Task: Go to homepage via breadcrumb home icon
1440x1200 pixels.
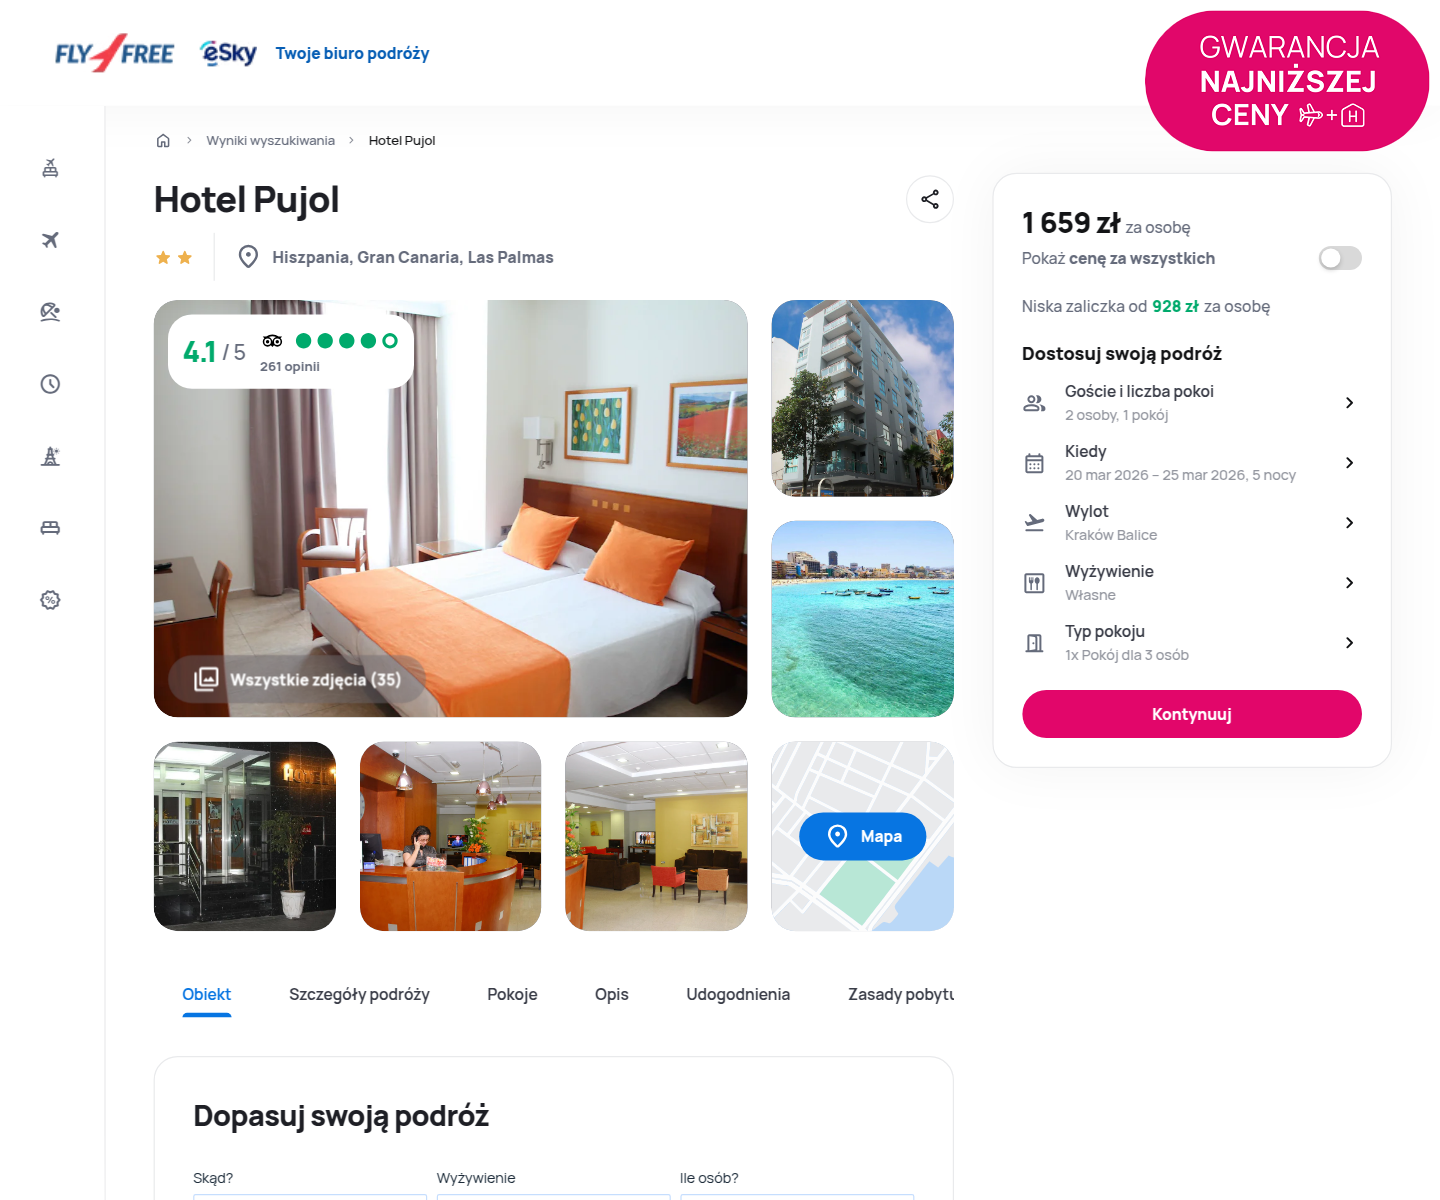Action: click(163, 140)
